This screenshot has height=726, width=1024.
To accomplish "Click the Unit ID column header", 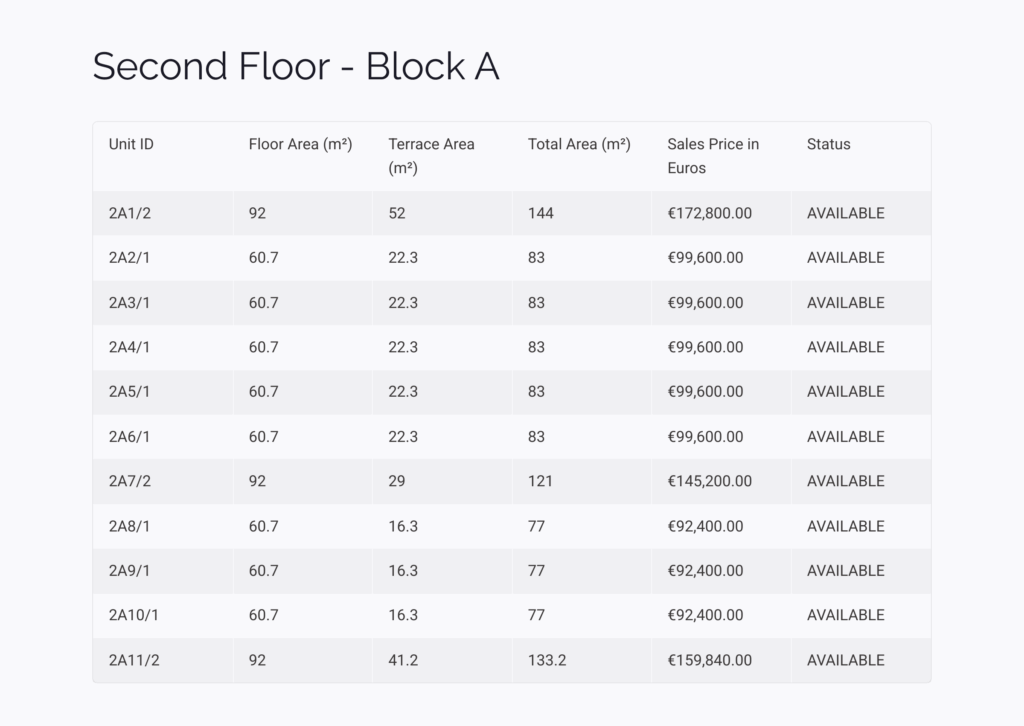I will point(131,144).
